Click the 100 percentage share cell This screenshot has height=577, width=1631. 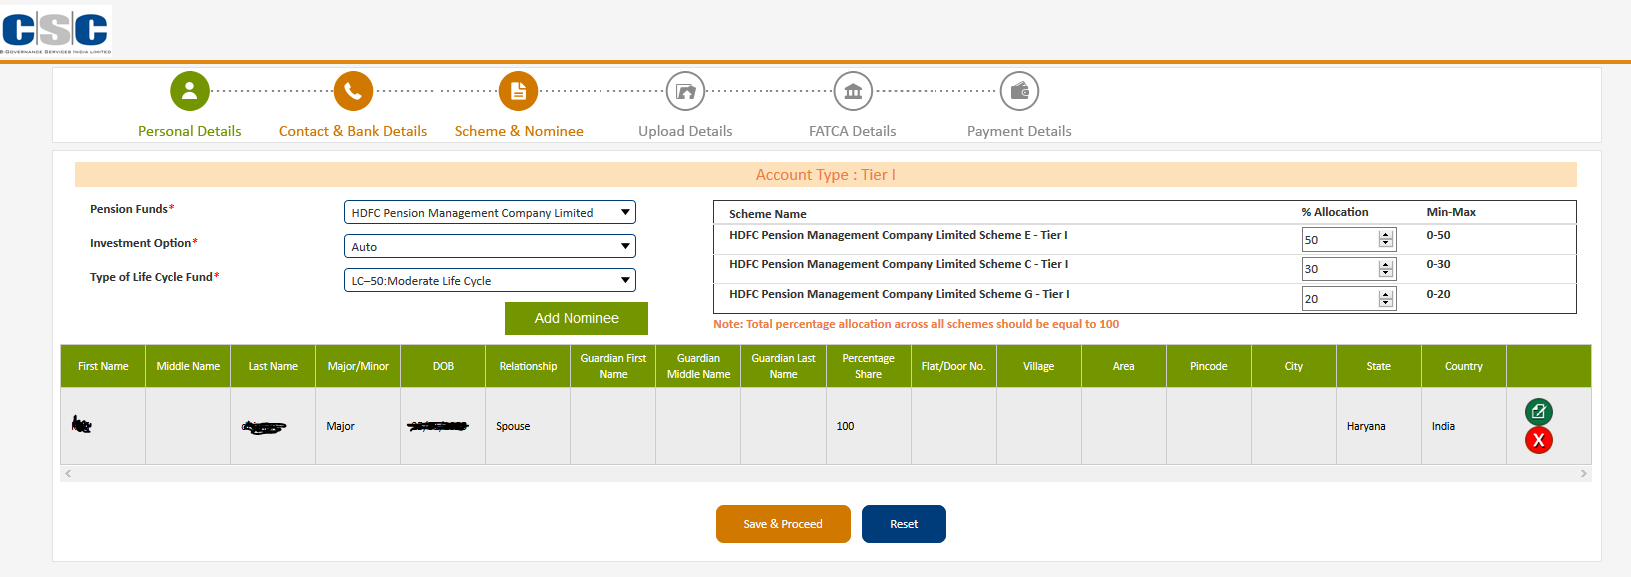869,426
